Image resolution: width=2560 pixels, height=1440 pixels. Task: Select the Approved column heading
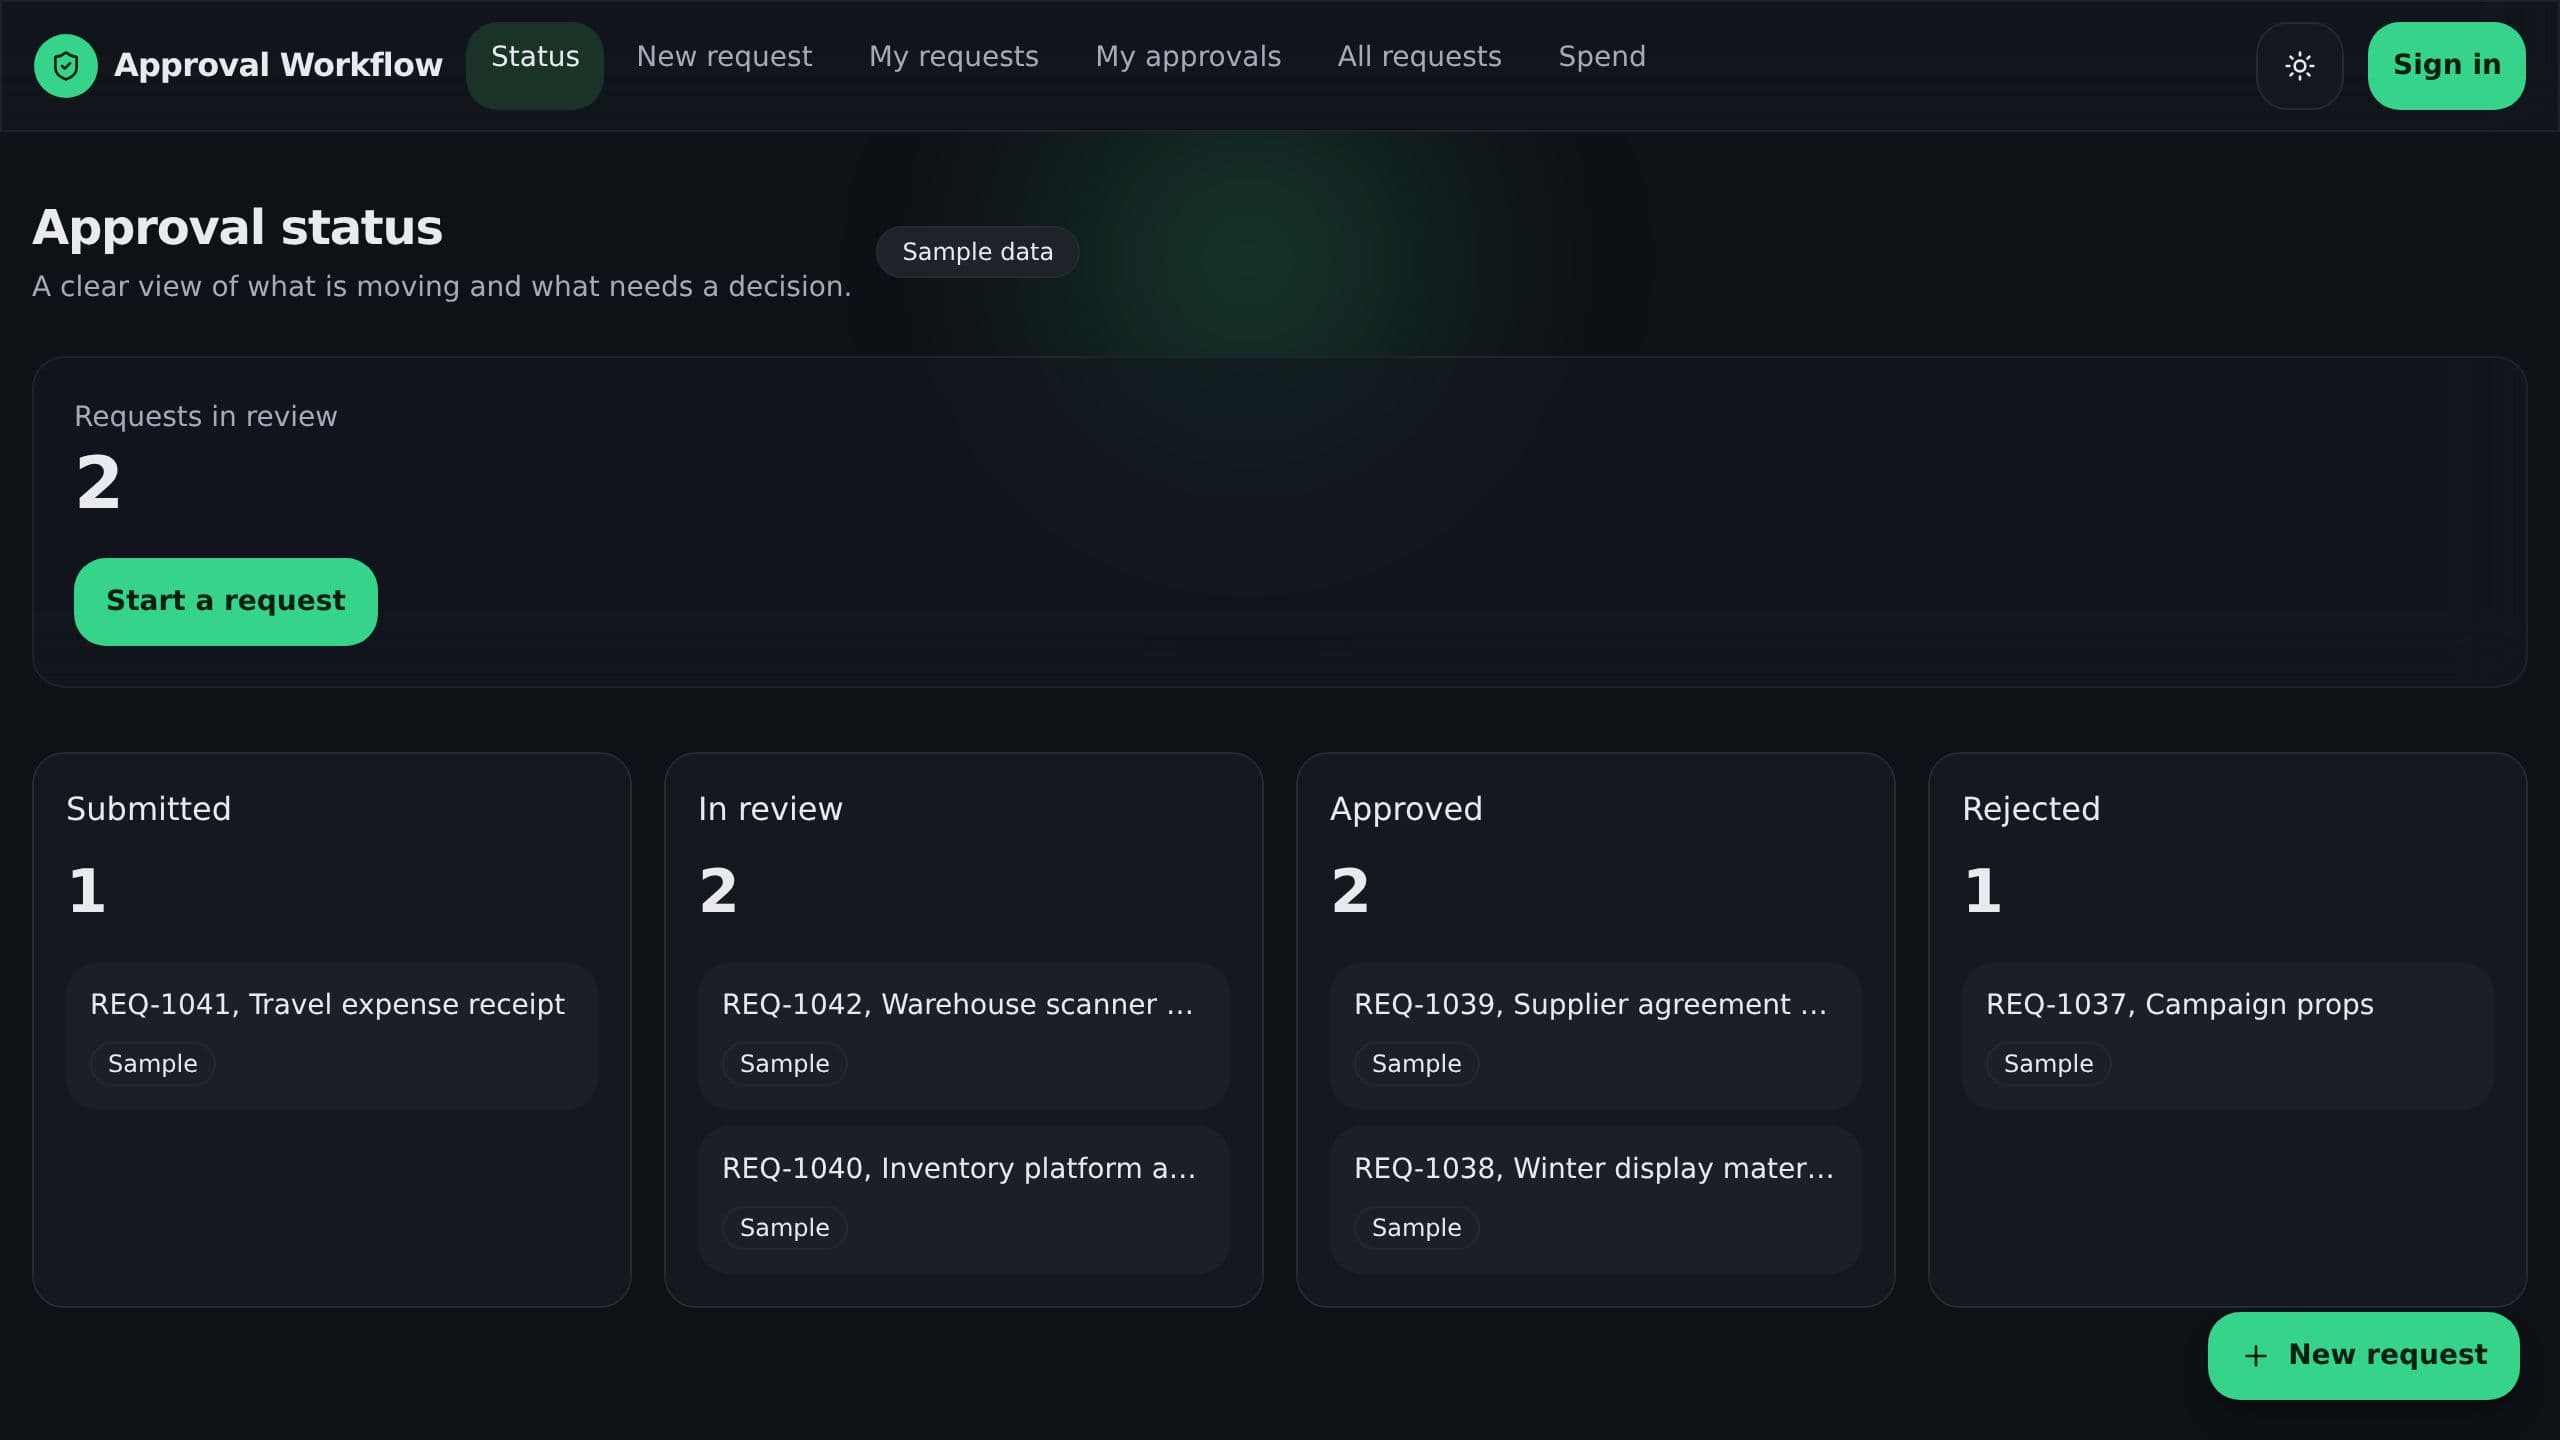pyautogui.click(x=1406, y=809)
